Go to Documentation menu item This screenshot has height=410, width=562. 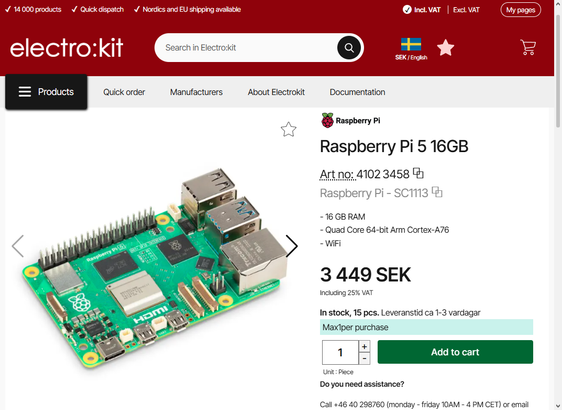(x=357, y=92)
